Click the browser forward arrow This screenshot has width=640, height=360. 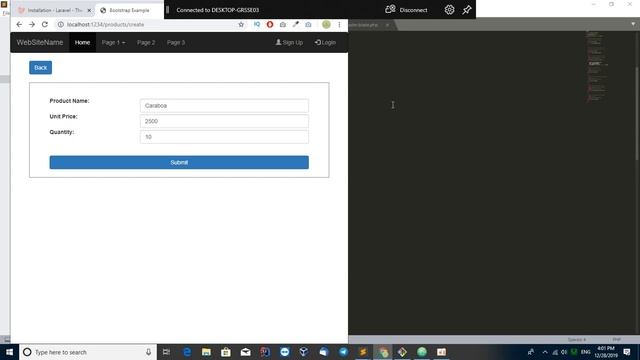point(32,24)
